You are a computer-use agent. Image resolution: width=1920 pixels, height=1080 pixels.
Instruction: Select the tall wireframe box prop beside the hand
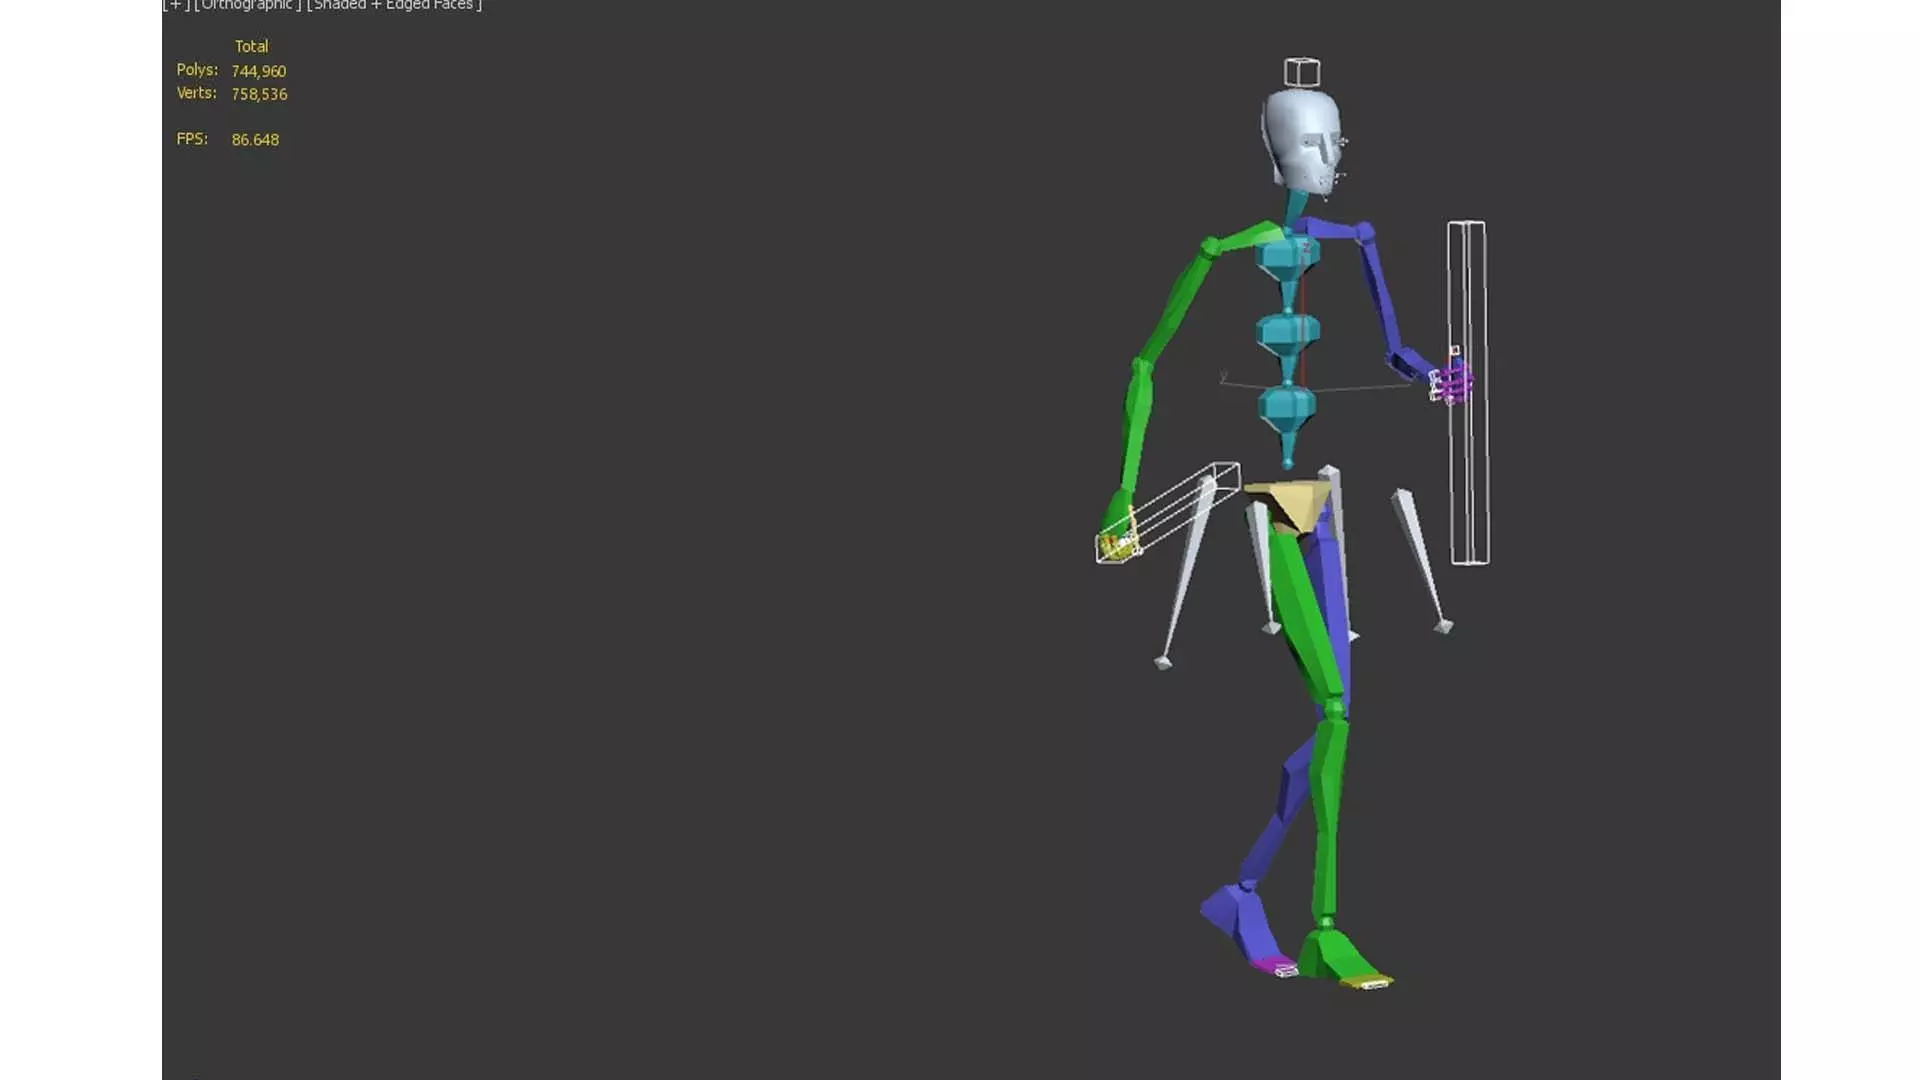click(1468, 392)
